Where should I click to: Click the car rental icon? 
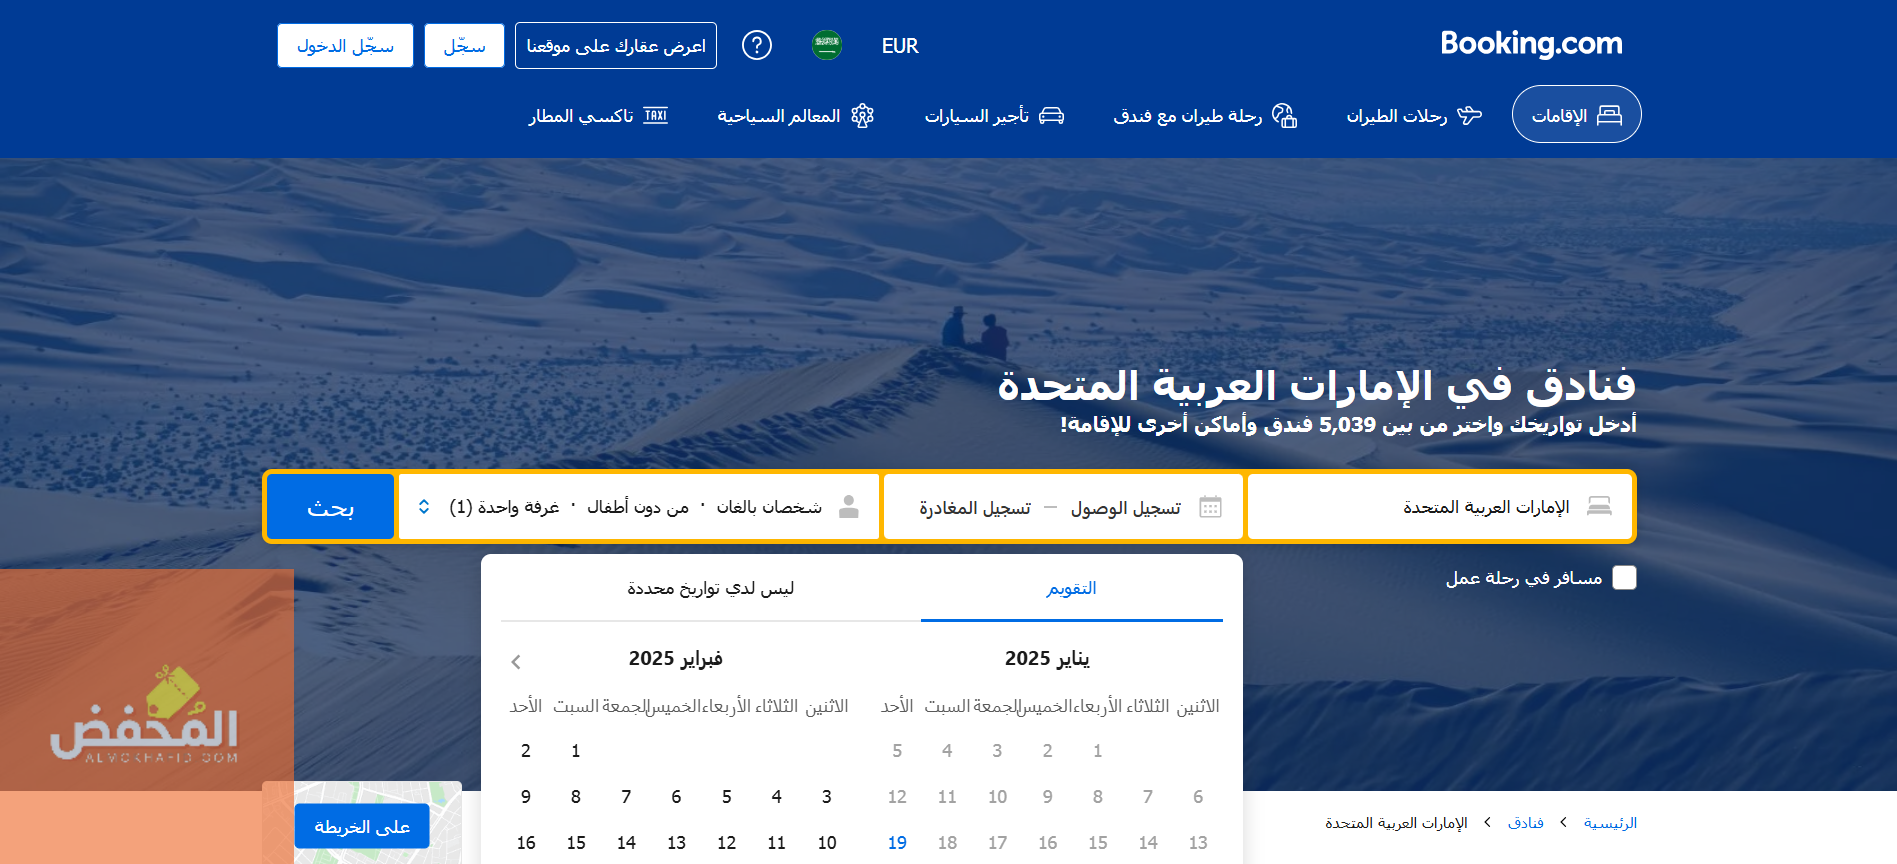[x=1051, y=116]
